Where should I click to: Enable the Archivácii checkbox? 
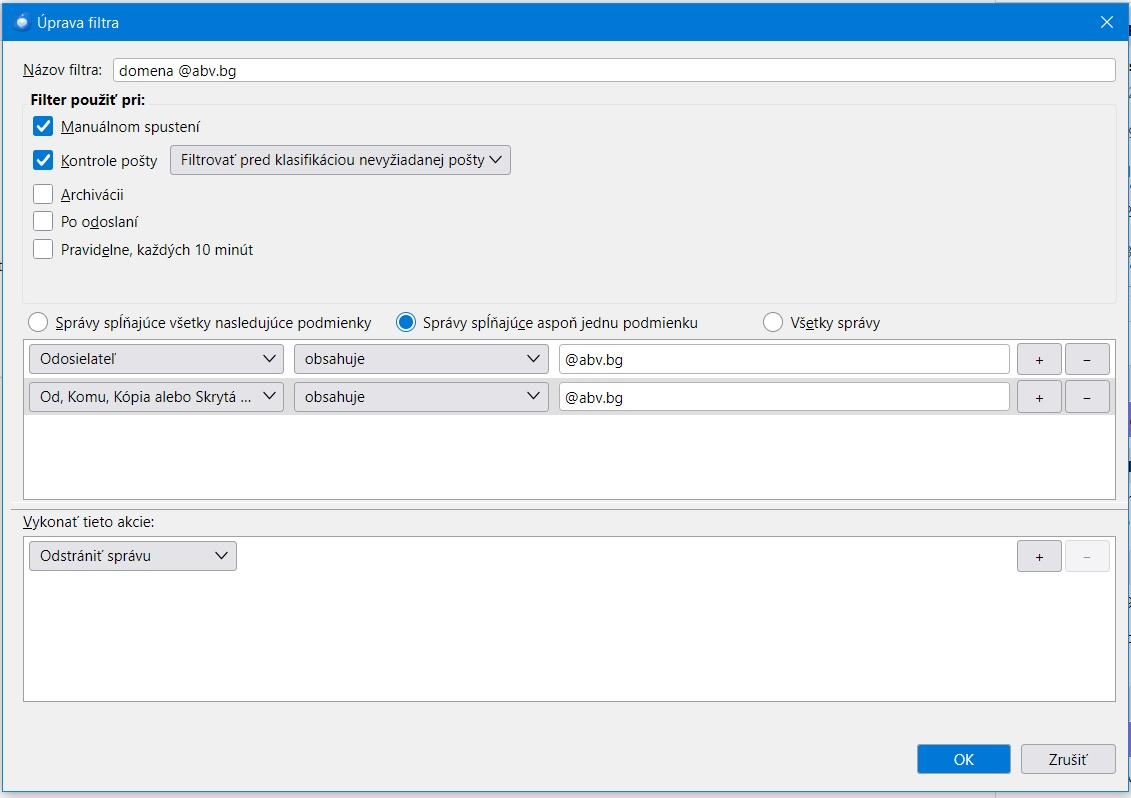click(43, 194)
